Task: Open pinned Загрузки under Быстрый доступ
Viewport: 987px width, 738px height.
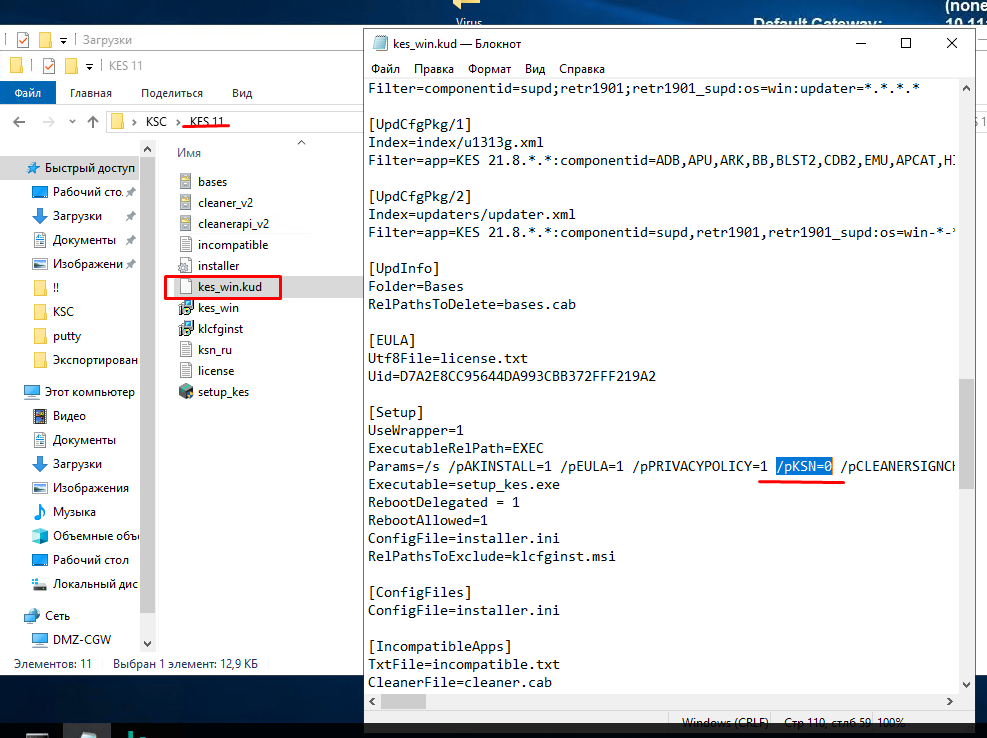Action: point(77,216)
